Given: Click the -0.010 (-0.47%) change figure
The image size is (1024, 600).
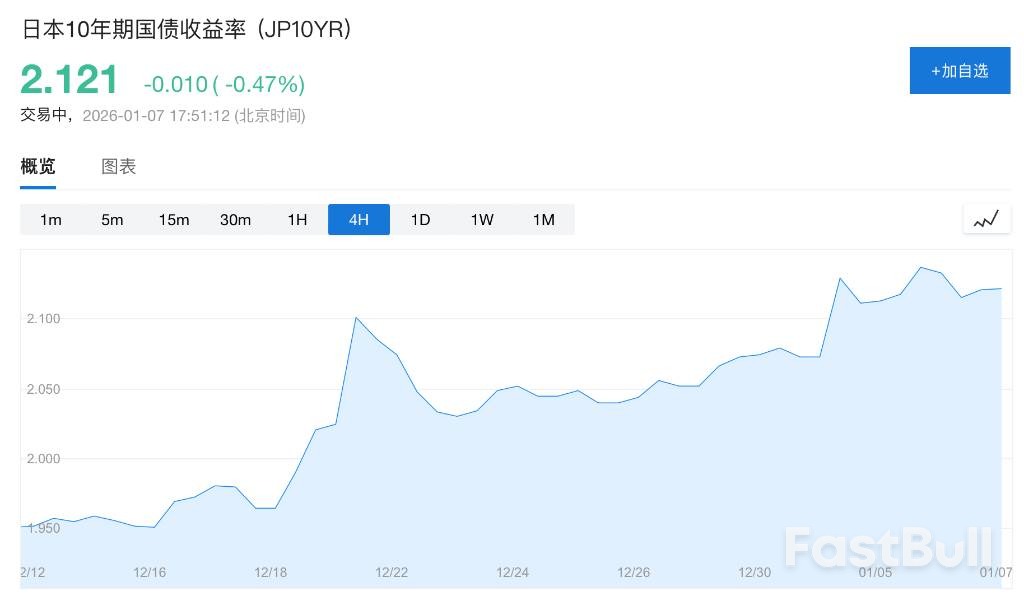Looking at the screenshot, I should 224,84.
